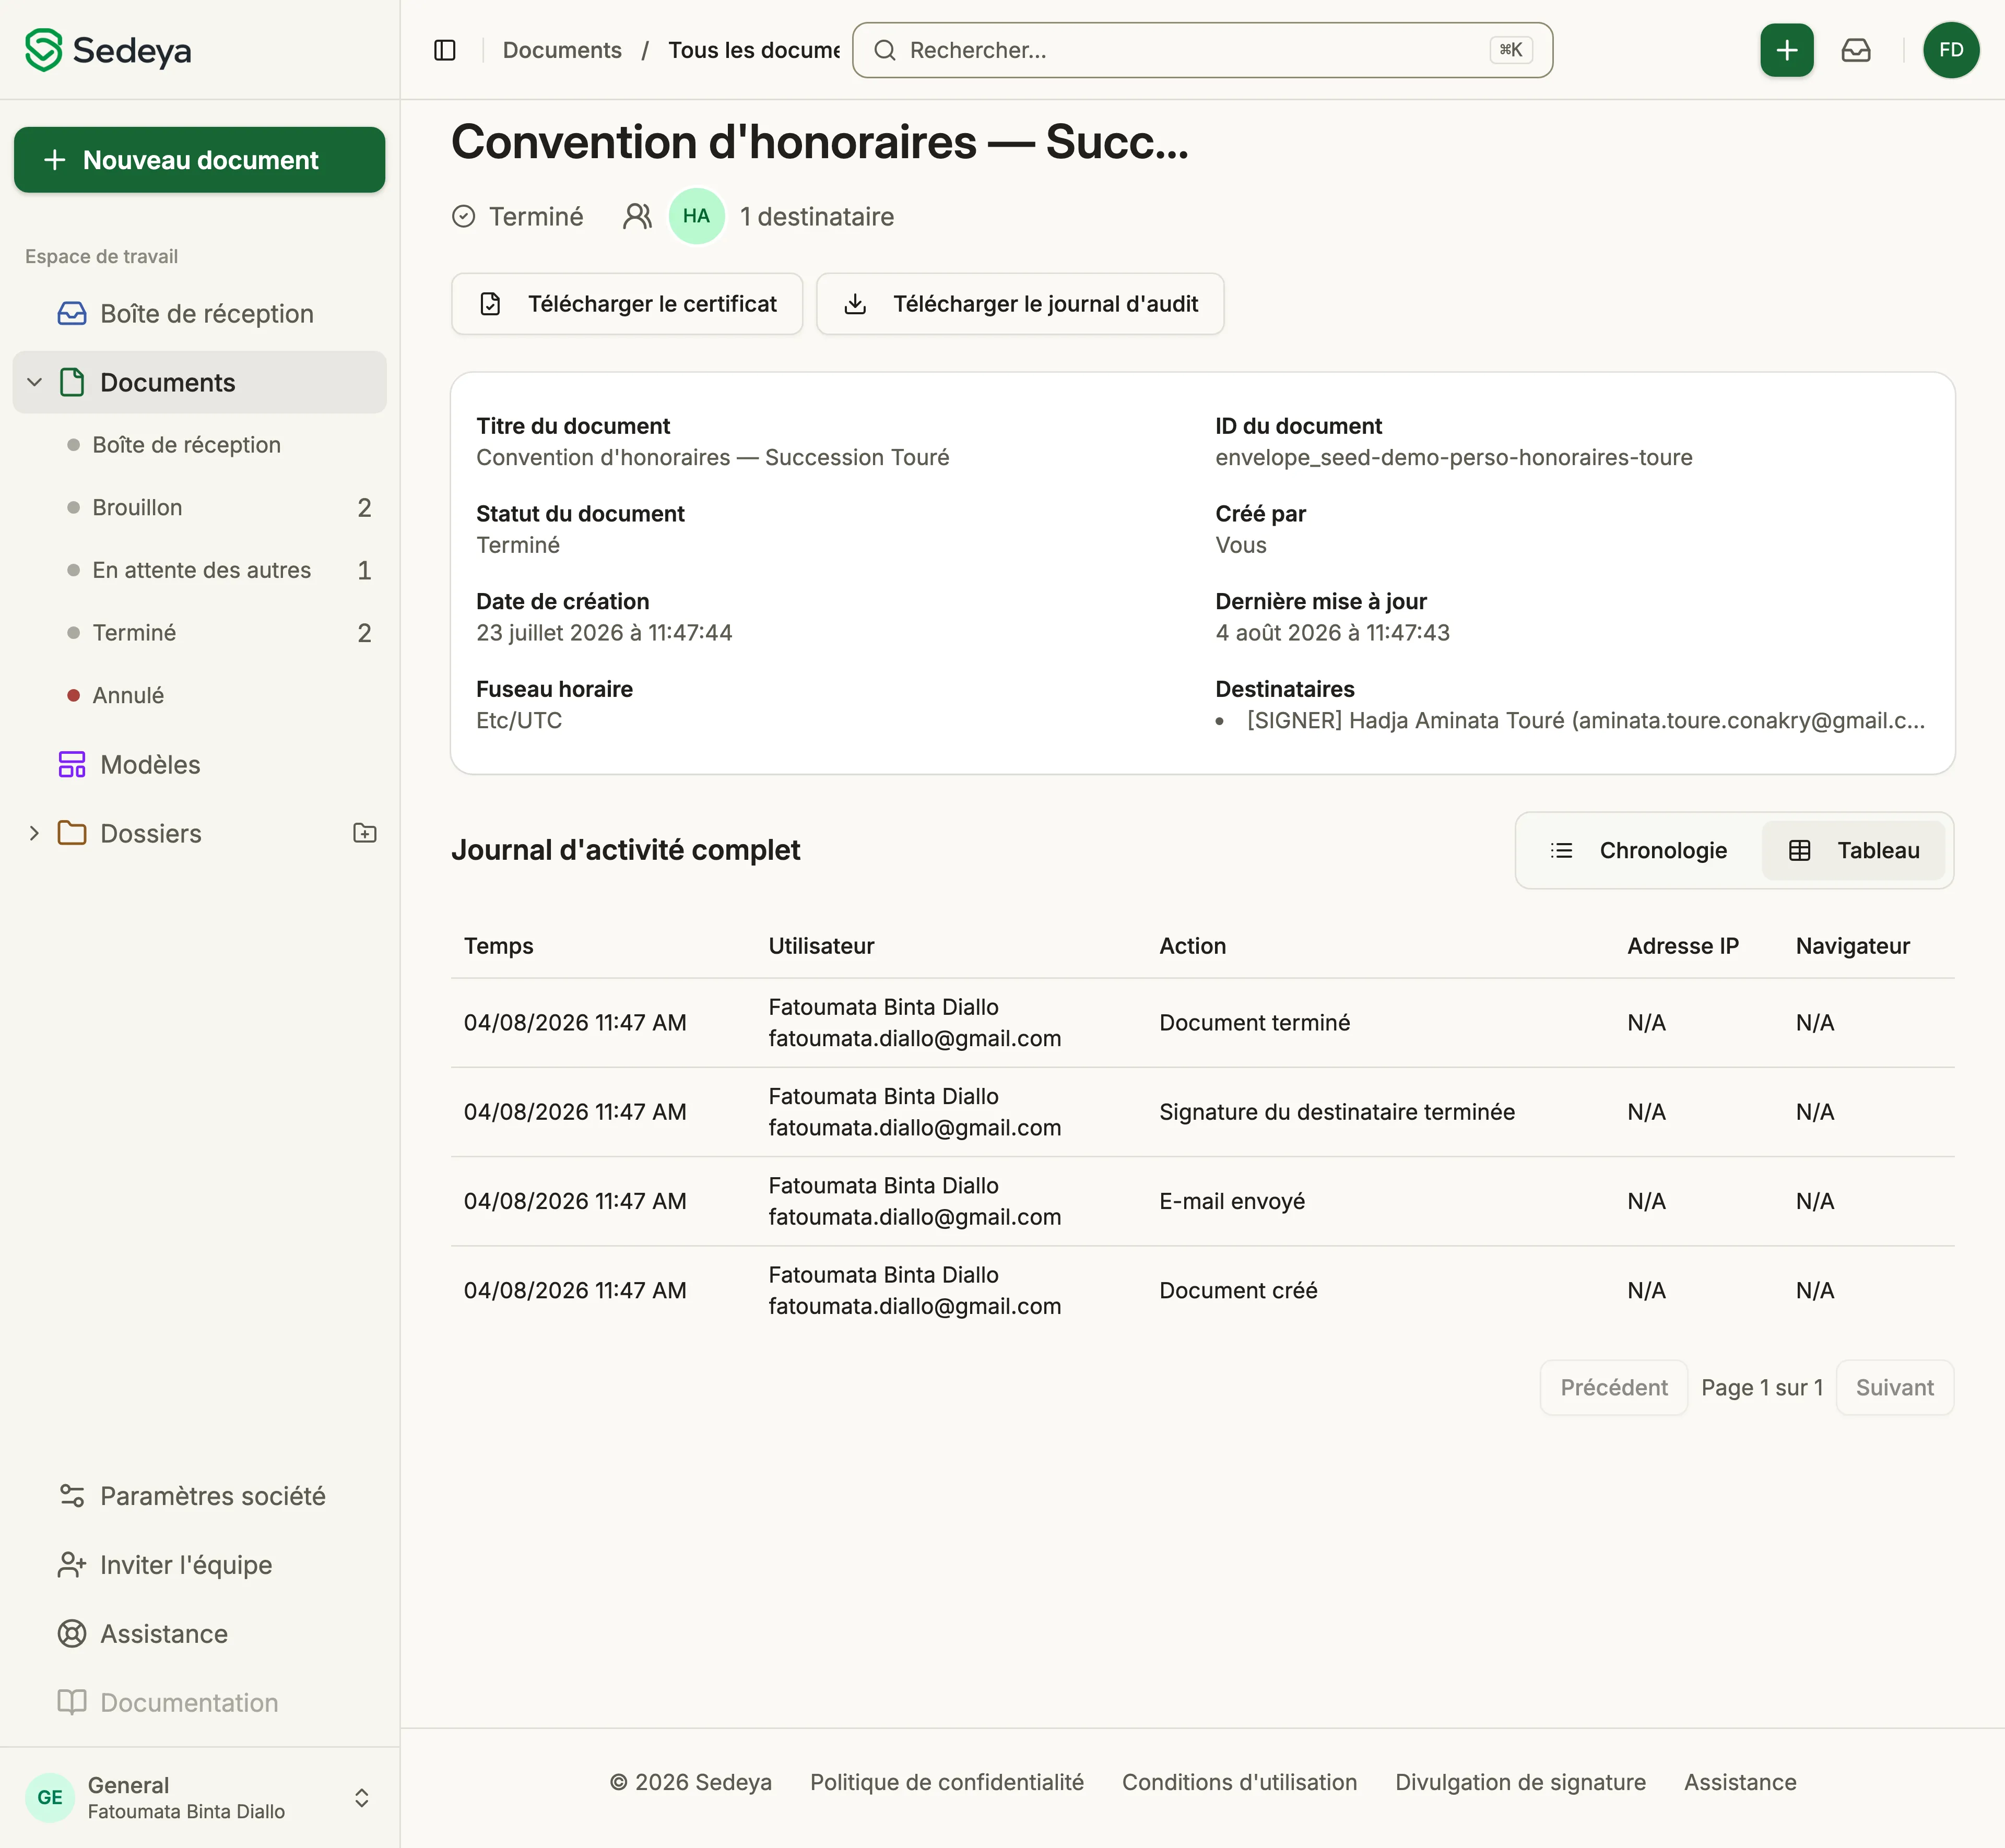Open the Terminé documents list
The image size is (2005, 1848).
(220, 633)
